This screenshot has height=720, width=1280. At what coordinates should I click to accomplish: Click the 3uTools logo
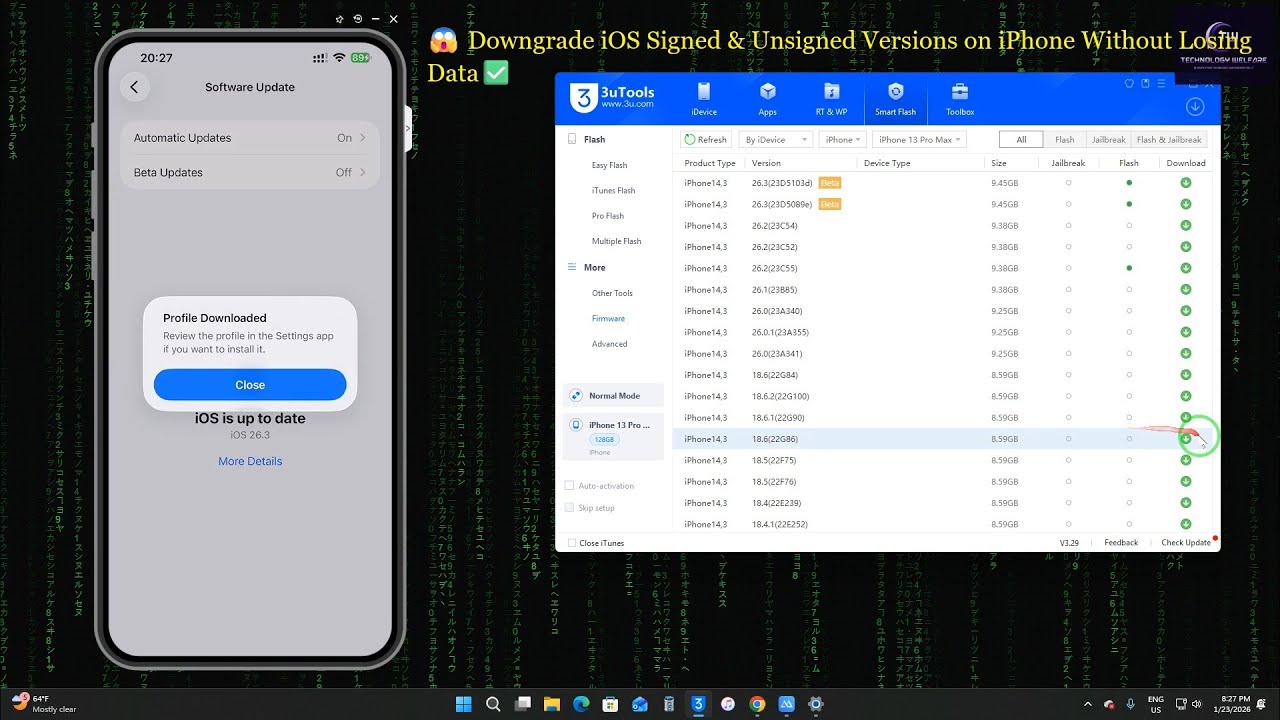pyautogui.click(x=612, y=97)
